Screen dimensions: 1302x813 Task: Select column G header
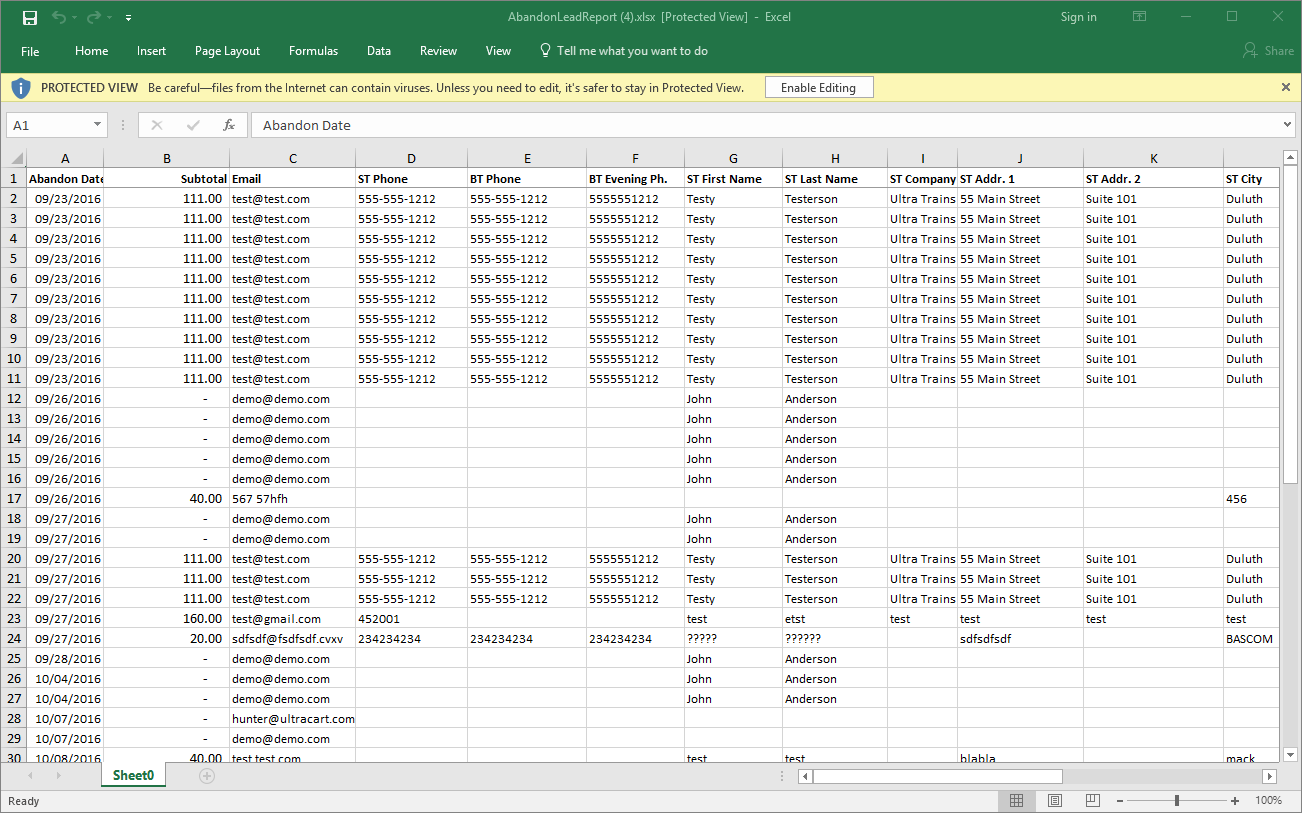(734, 158)
